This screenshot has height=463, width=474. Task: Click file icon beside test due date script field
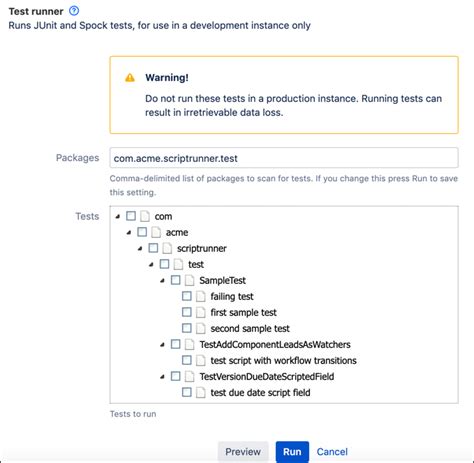[201, 392]
